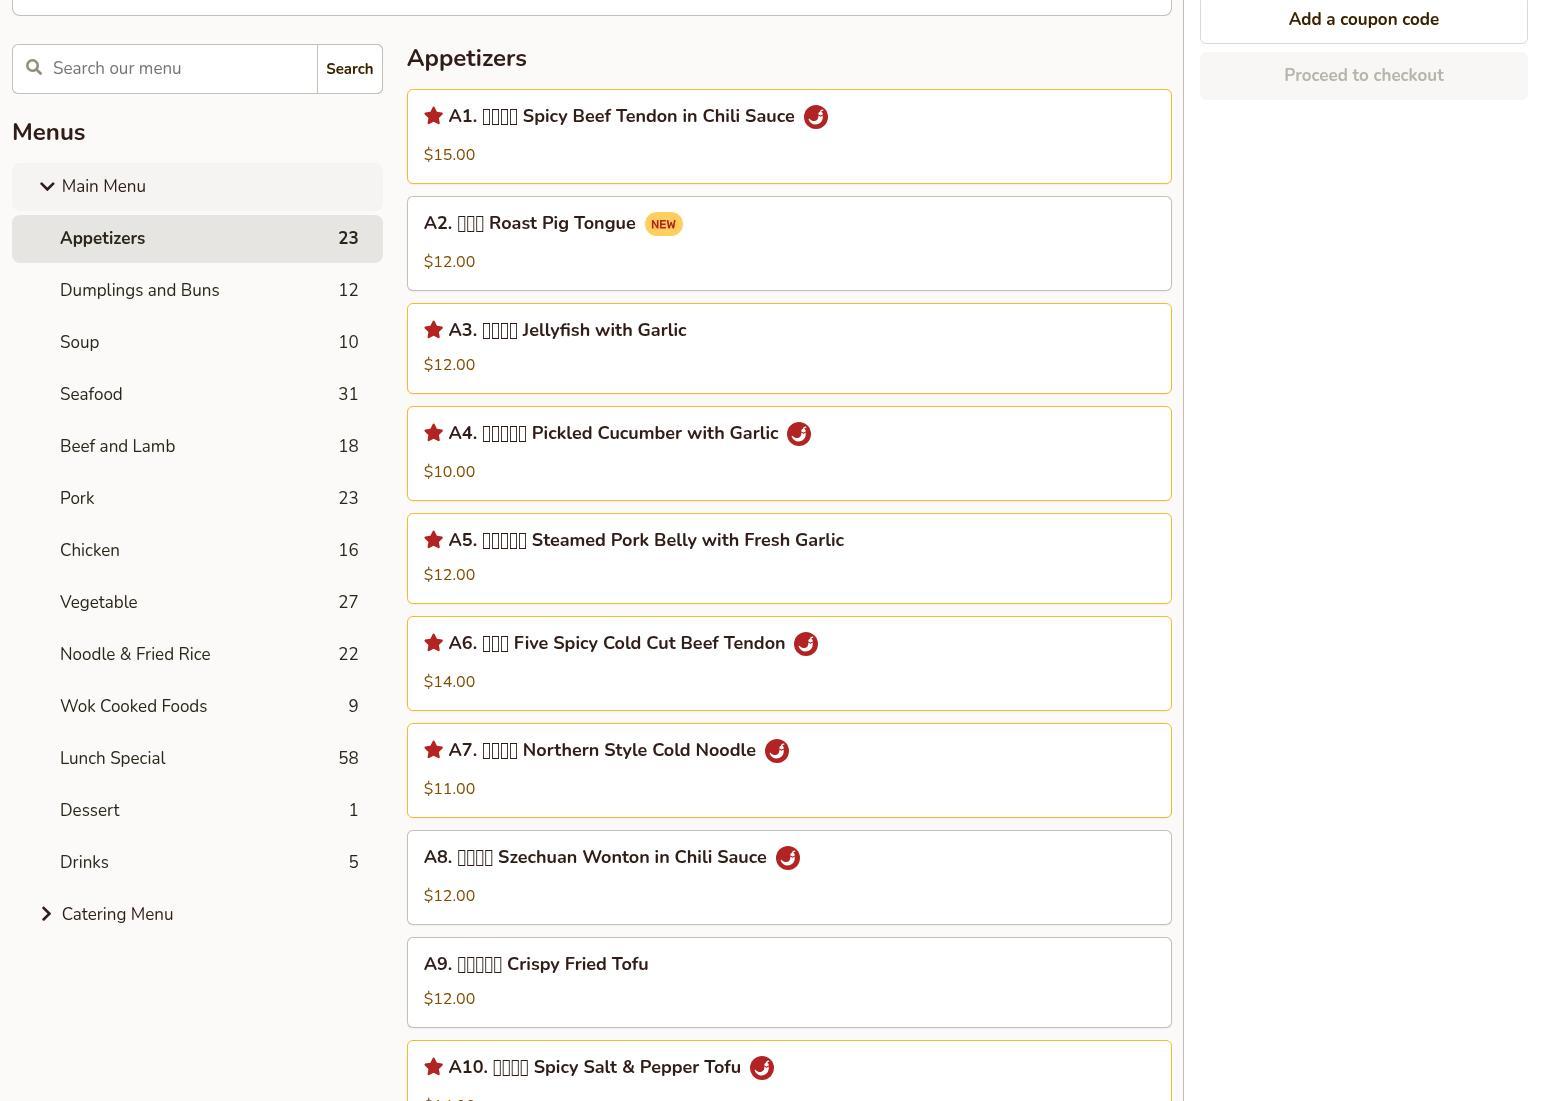Click the $15.00 price of A1
Viewport: 1544px width, 1101px height.
click(x=449, y=155)
